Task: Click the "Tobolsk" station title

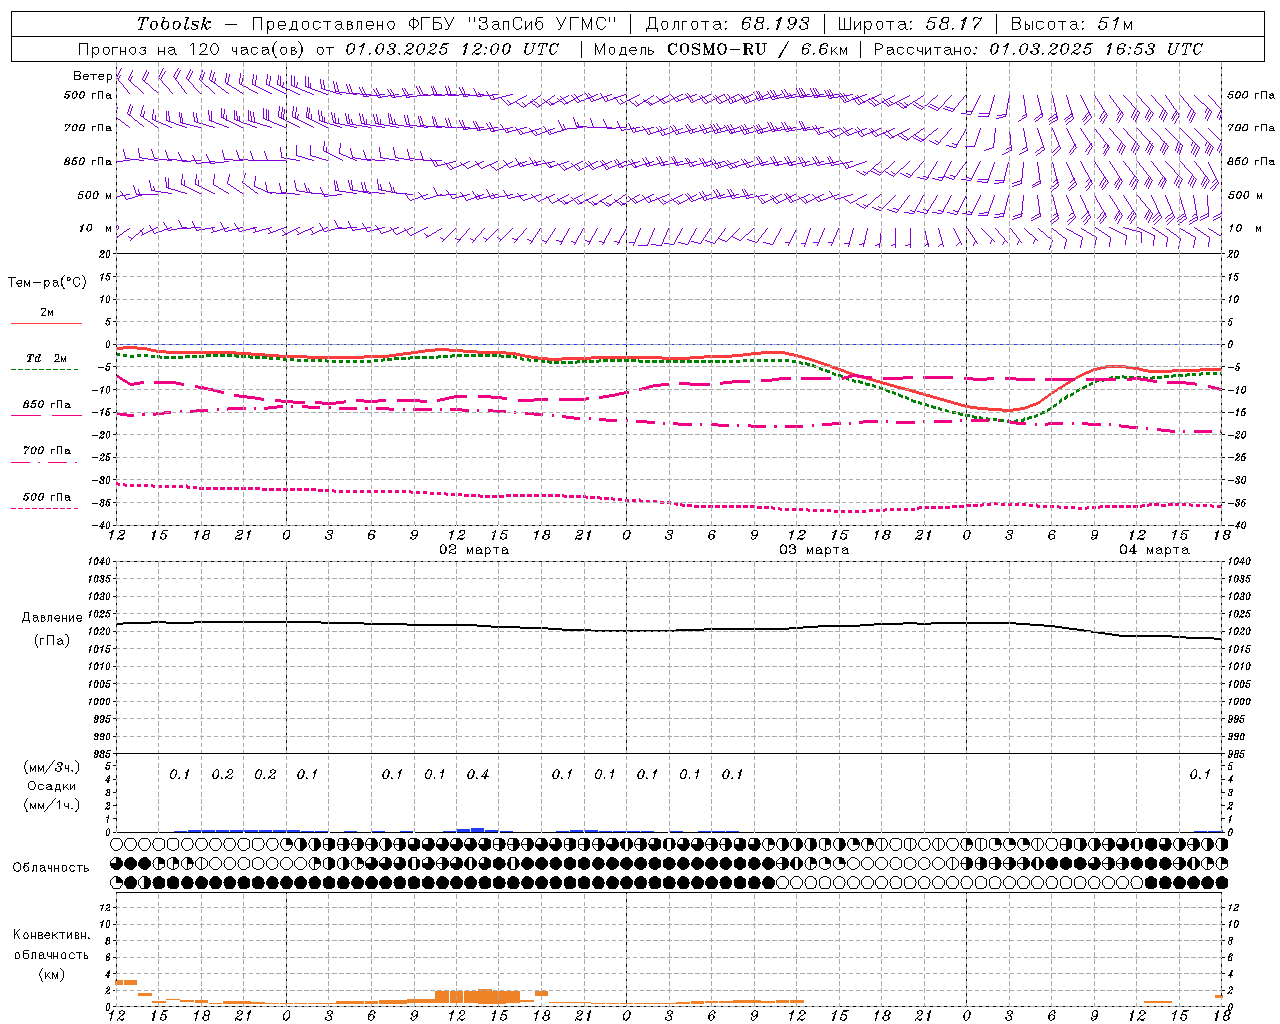Action: (174, 24)
